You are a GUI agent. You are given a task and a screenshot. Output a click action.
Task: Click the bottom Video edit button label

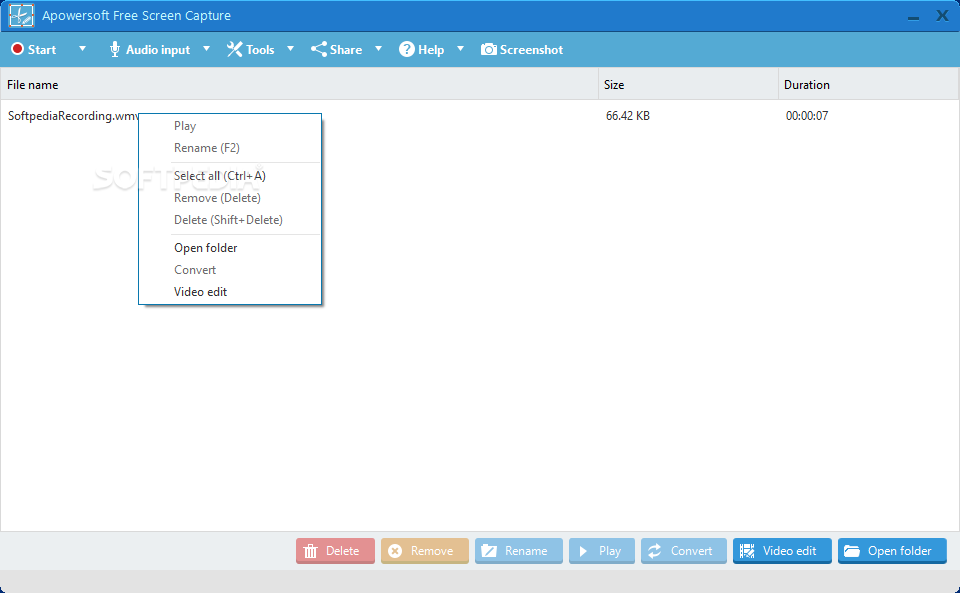pyautogui.click(x=790, y=551)
